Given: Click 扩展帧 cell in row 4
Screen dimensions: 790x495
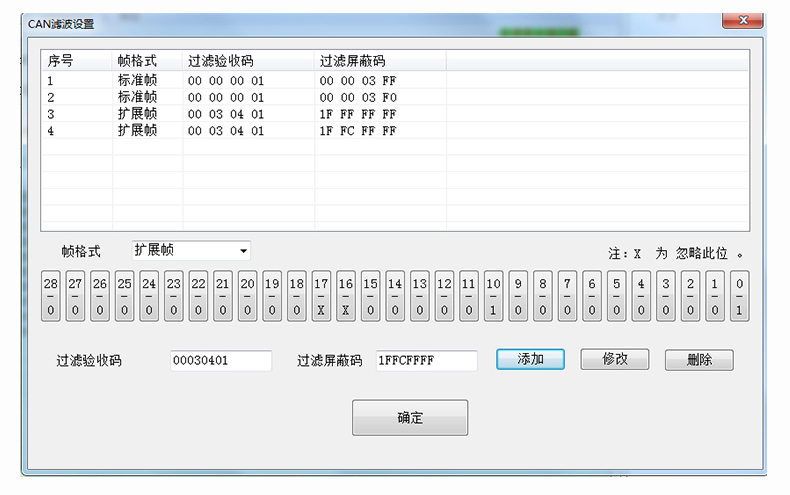Looking at the screenshot, I should [137, 130].
